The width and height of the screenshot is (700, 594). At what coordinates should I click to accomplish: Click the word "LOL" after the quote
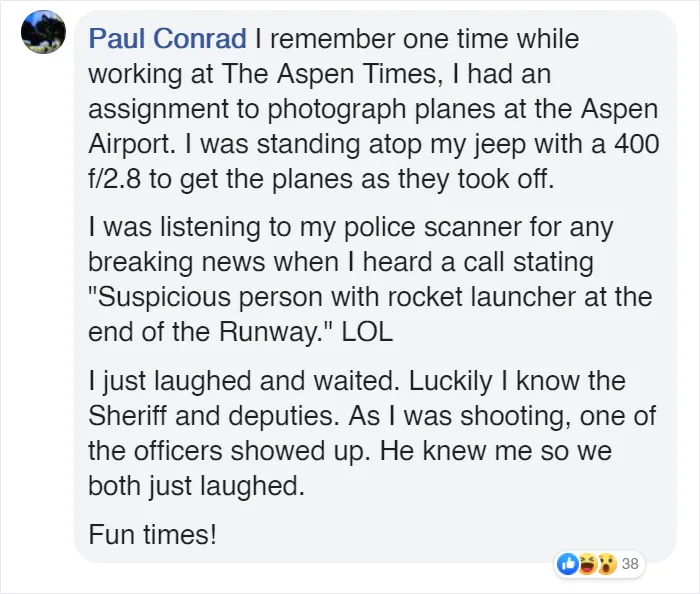367,332
